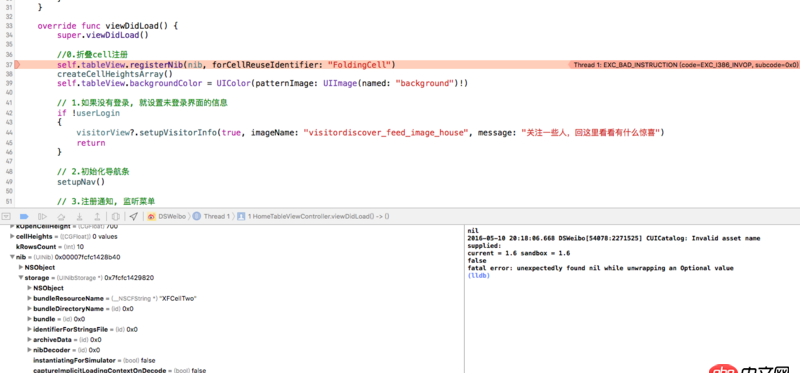Step over the current line

[61, 216]
